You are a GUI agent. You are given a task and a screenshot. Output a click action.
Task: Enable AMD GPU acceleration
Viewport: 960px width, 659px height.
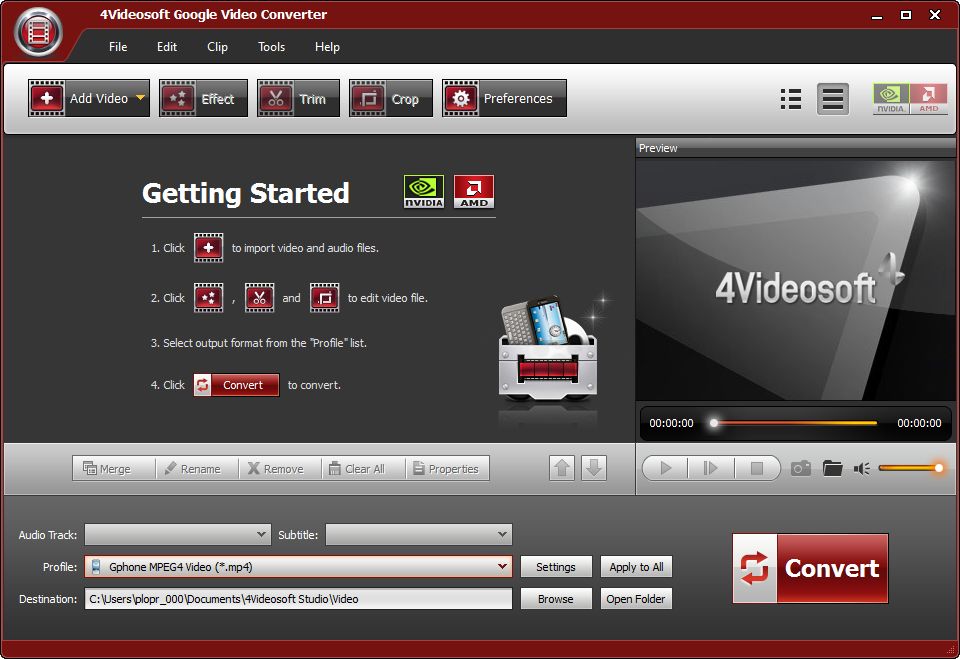[x=928, y=98]
